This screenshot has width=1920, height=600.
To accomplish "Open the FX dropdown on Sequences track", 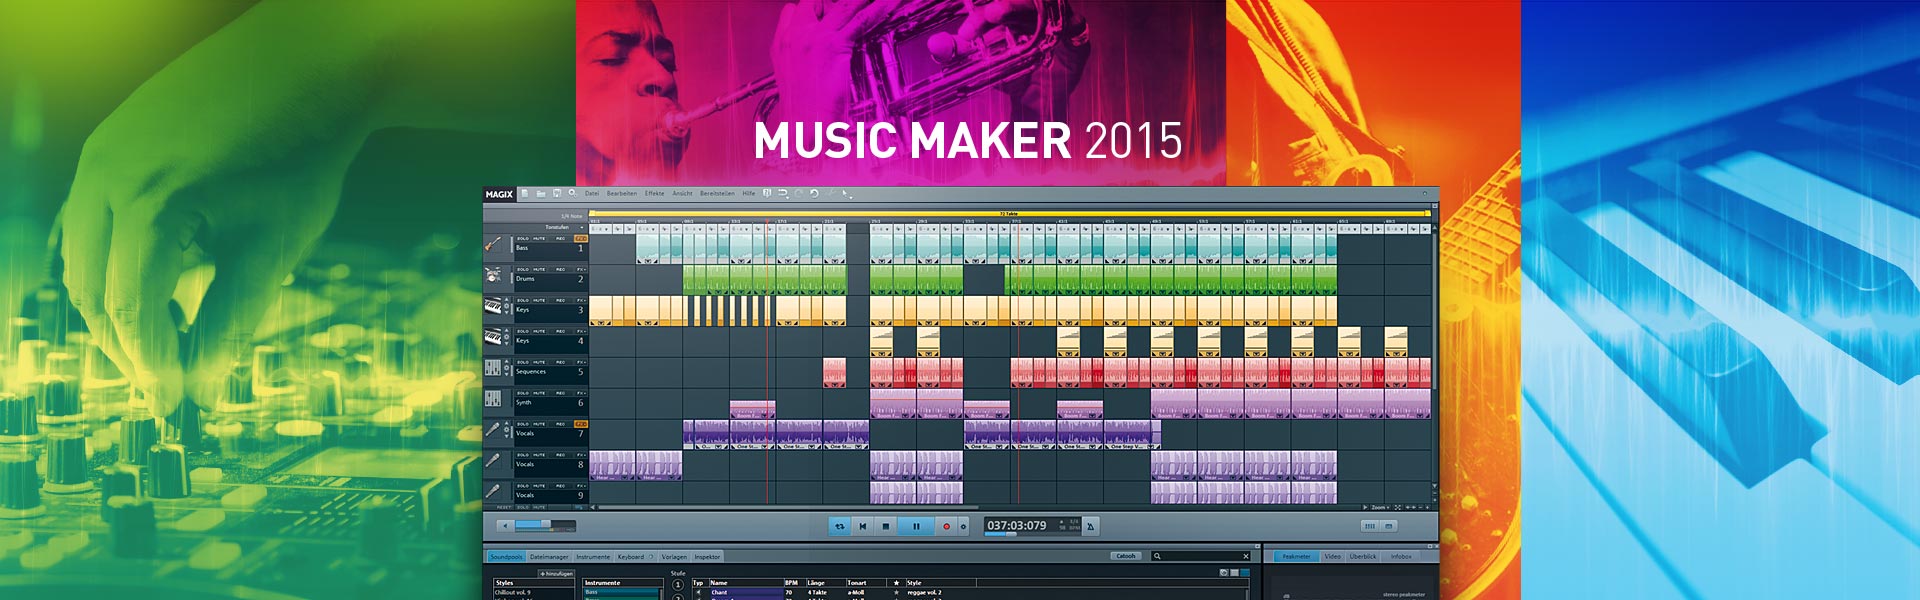I will [581, 362].
